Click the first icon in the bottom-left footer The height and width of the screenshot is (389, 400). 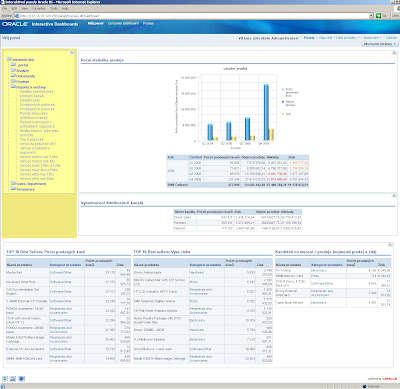pyautogui.click(x=5, y=379)
